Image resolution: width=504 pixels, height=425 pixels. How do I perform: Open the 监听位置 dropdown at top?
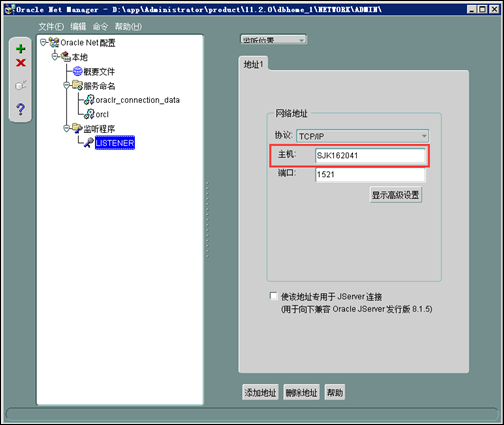click(273, 40)
